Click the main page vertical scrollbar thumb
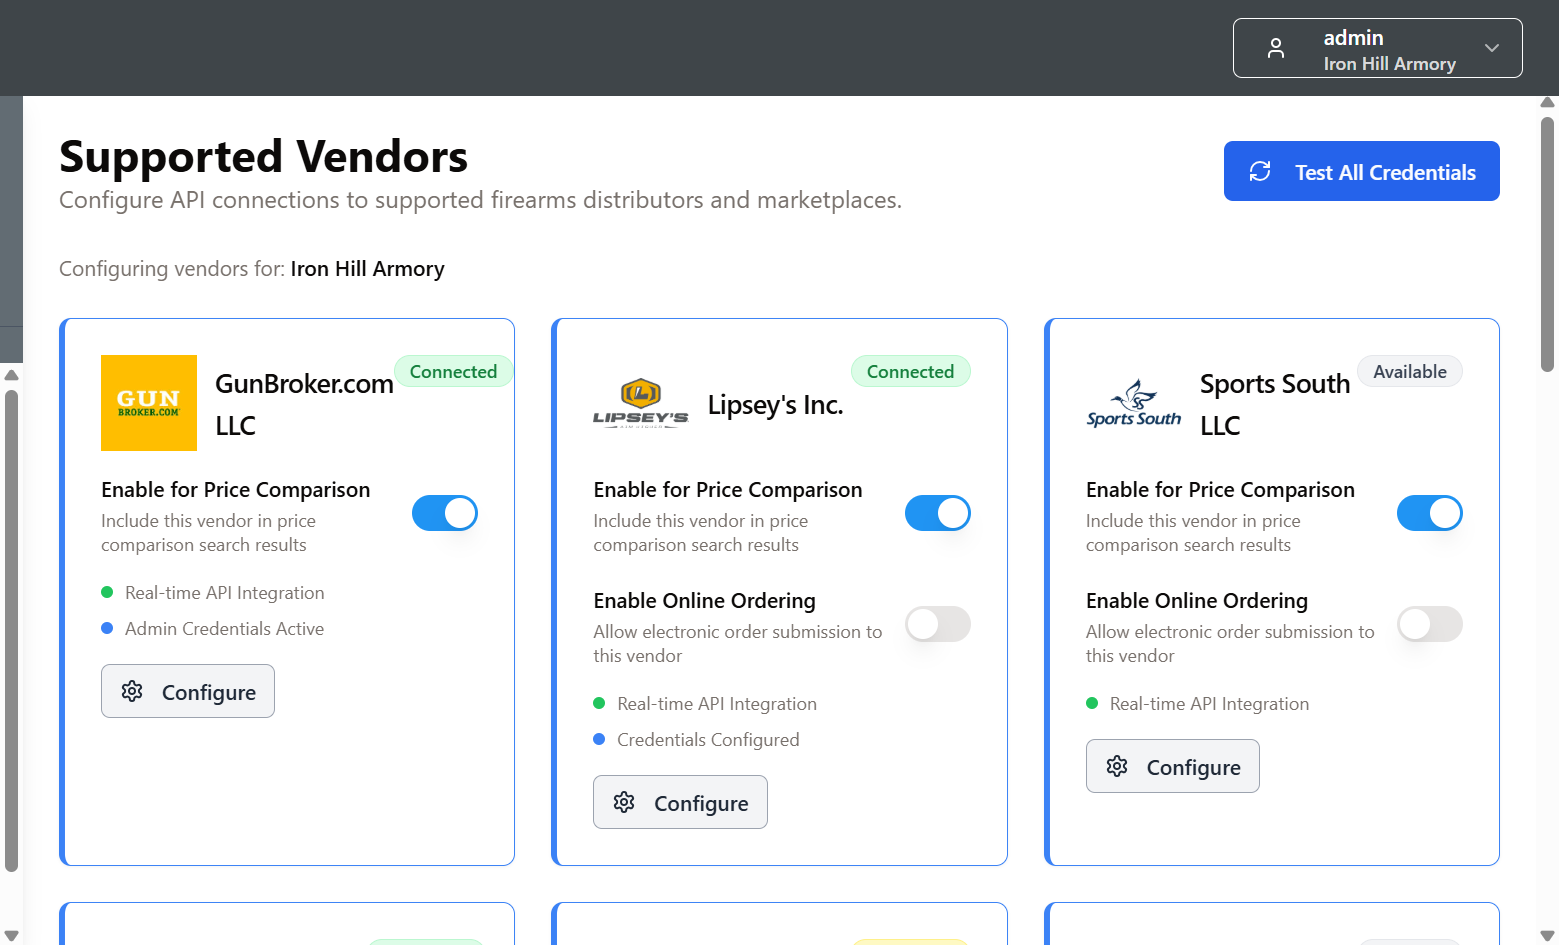This screenshot has width=1559, height=945. (x=1548, y=244)
